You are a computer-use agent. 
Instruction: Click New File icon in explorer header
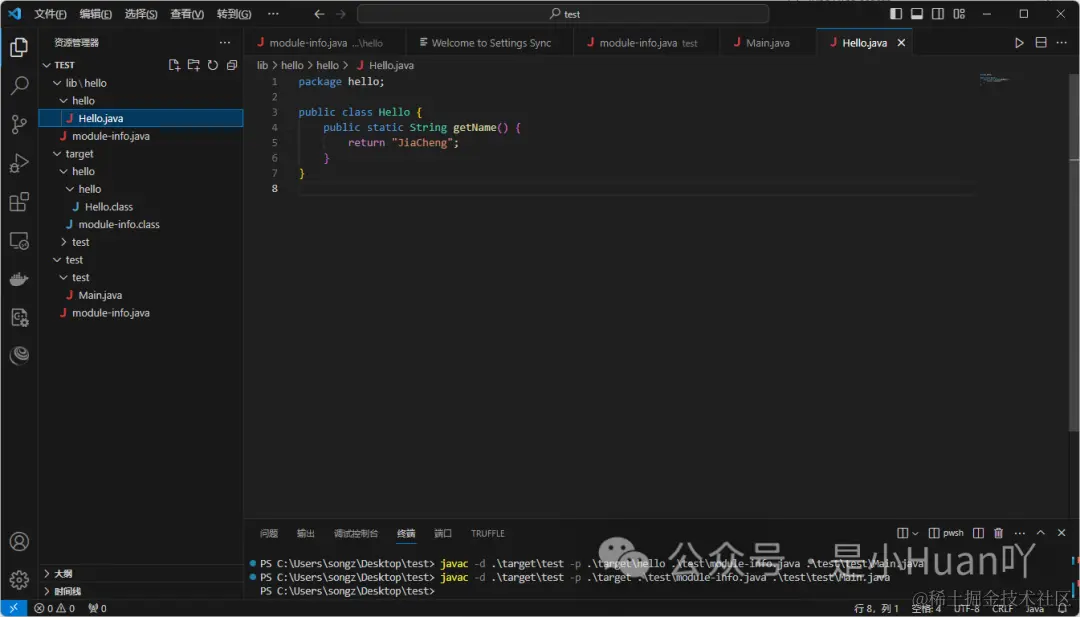click(174, 65)
